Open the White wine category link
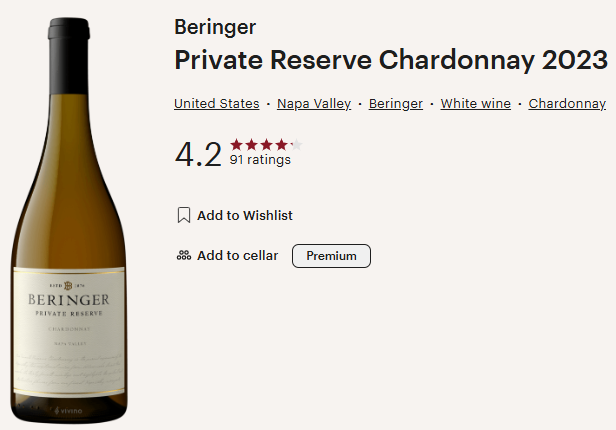Screen dimensions: 616x430 coord(475,104)
